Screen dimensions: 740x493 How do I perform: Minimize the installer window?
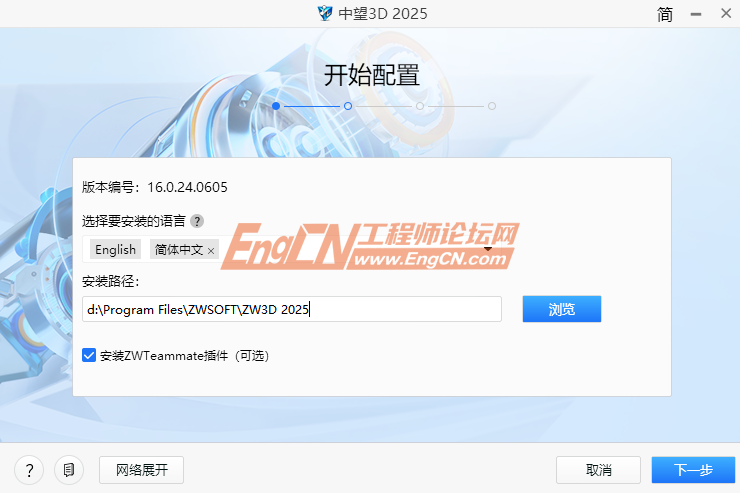point(696,14)
